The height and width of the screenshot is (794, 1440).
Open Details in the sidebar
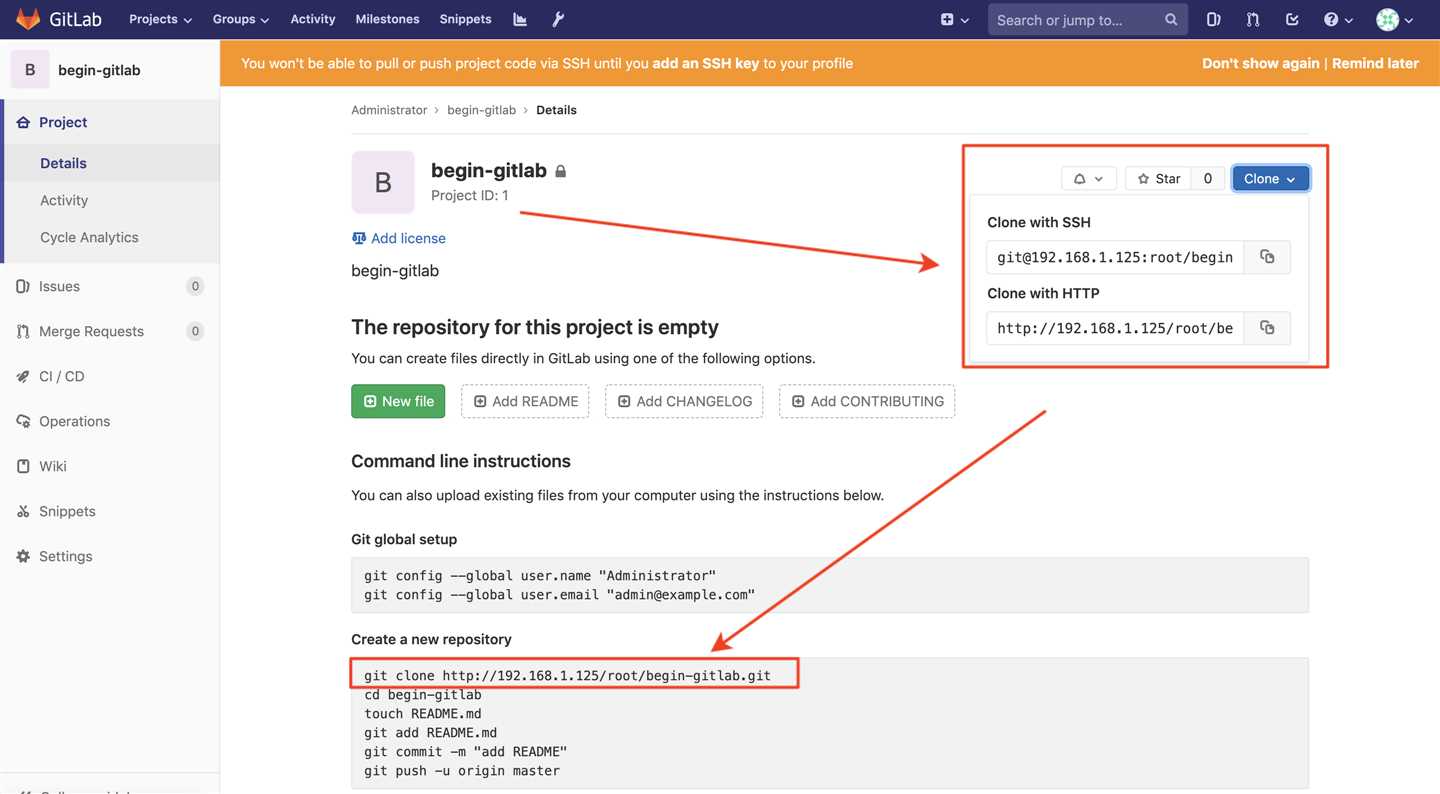click(112, 163)
